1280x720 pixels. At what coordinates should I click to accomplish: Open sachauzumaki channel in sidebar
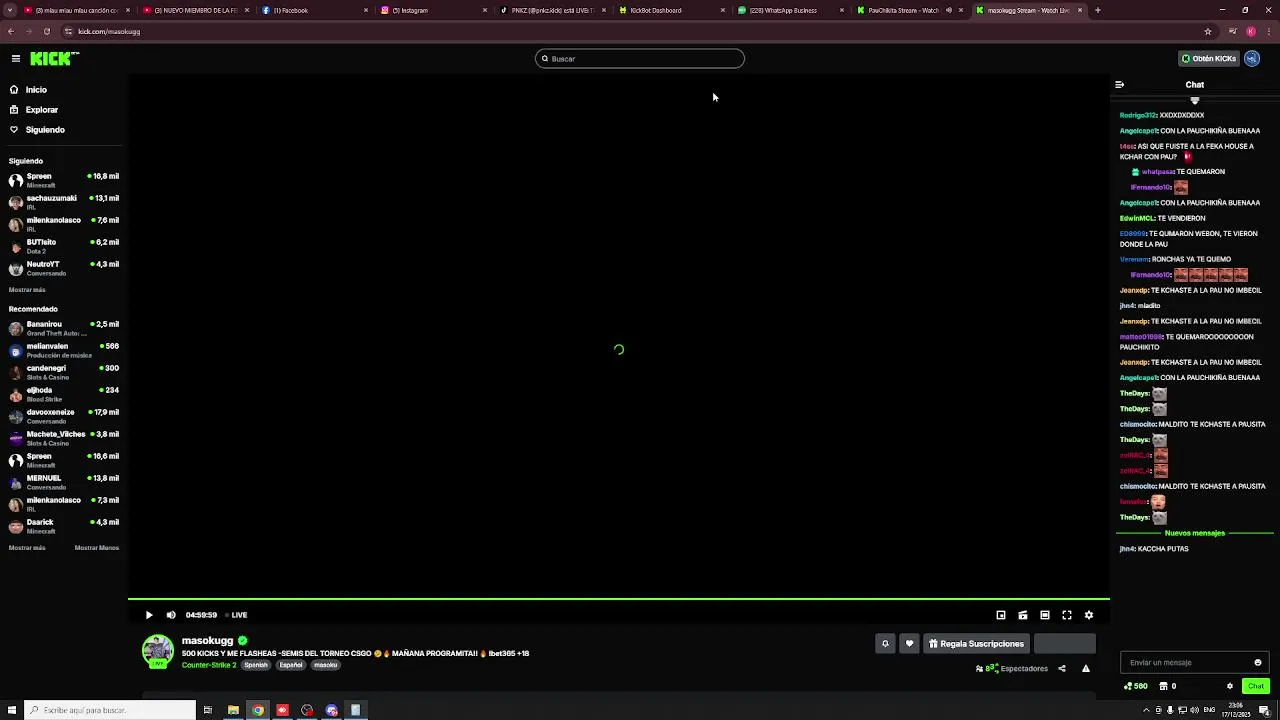[64, 202]
